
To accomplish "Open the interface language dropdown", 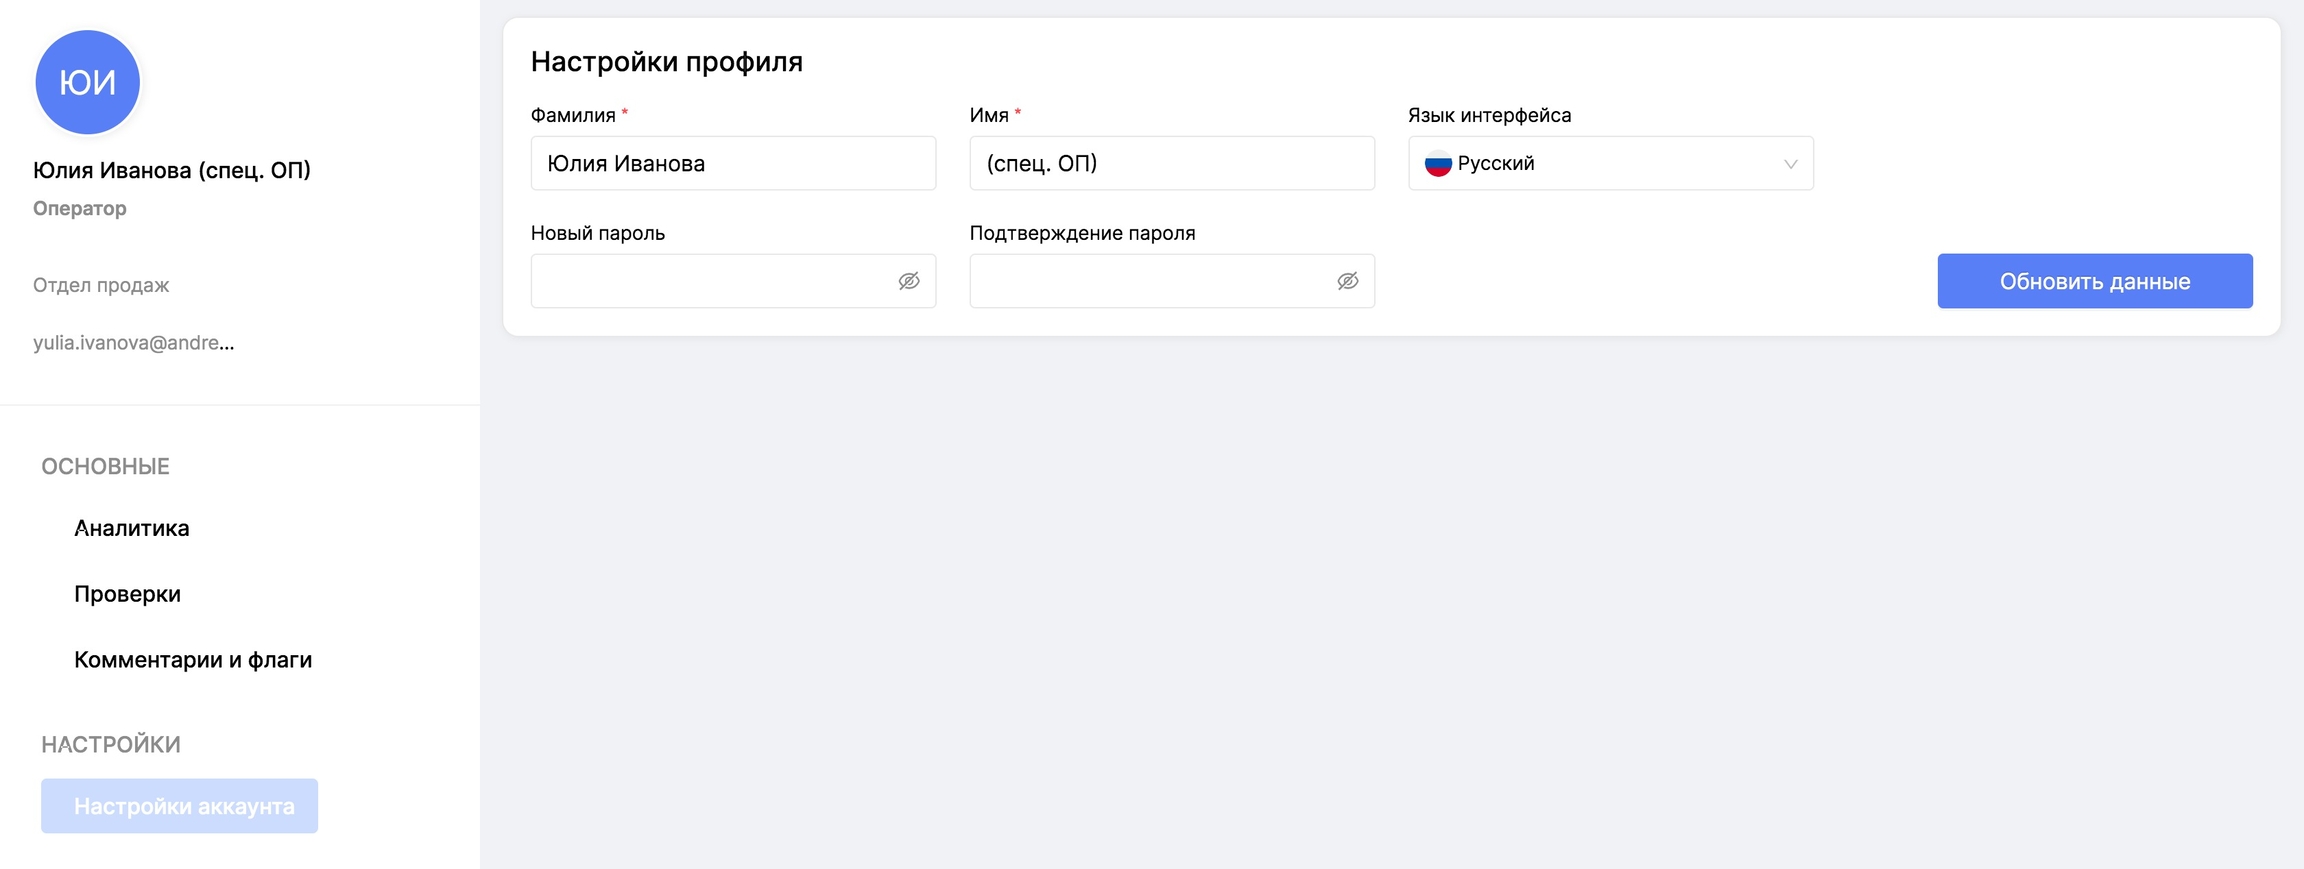I will 1610,164.
